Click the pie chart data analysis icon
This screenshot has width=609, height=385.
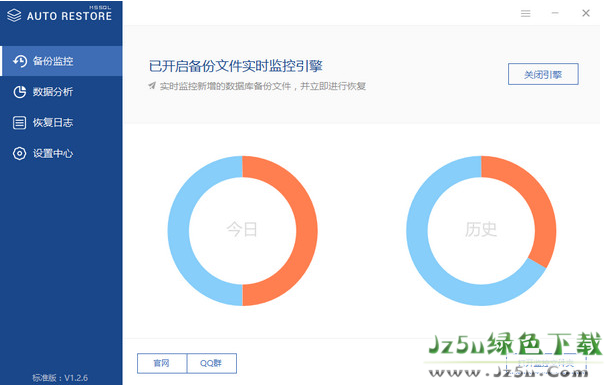(x=20, y=92)
